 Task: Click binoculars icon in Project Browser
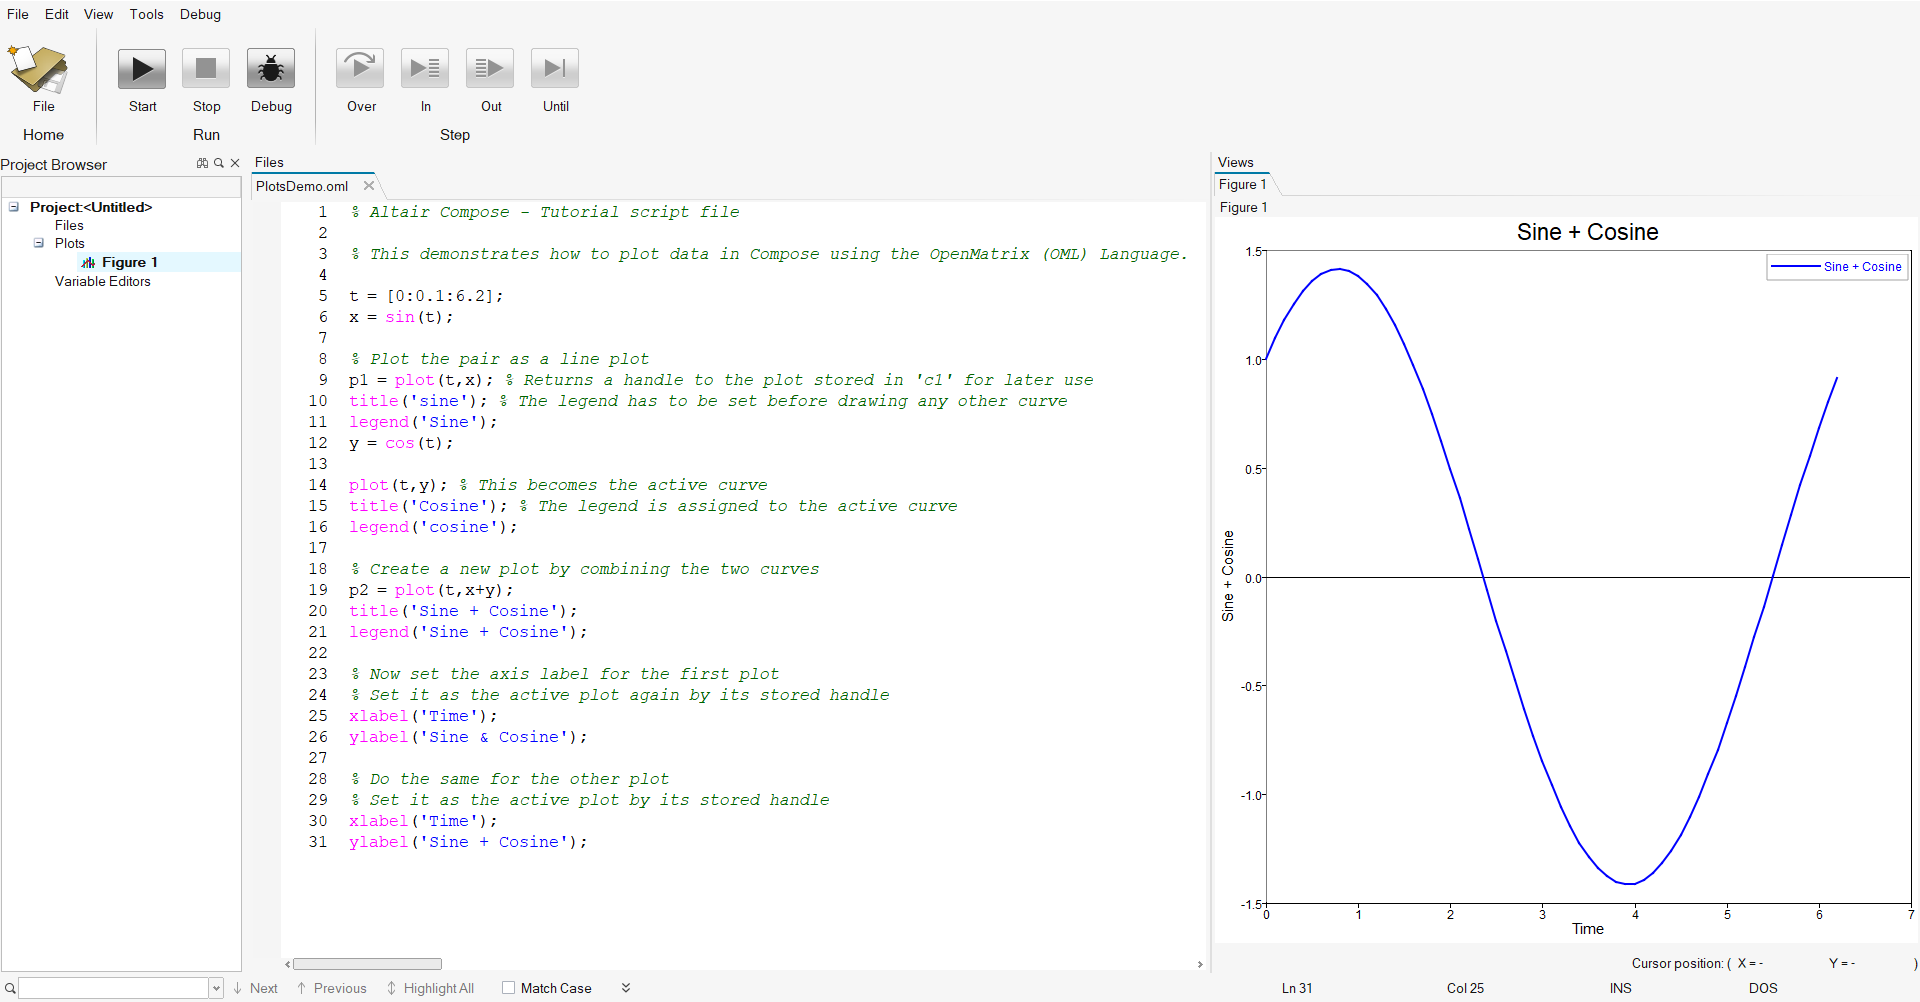click(203, 163)
